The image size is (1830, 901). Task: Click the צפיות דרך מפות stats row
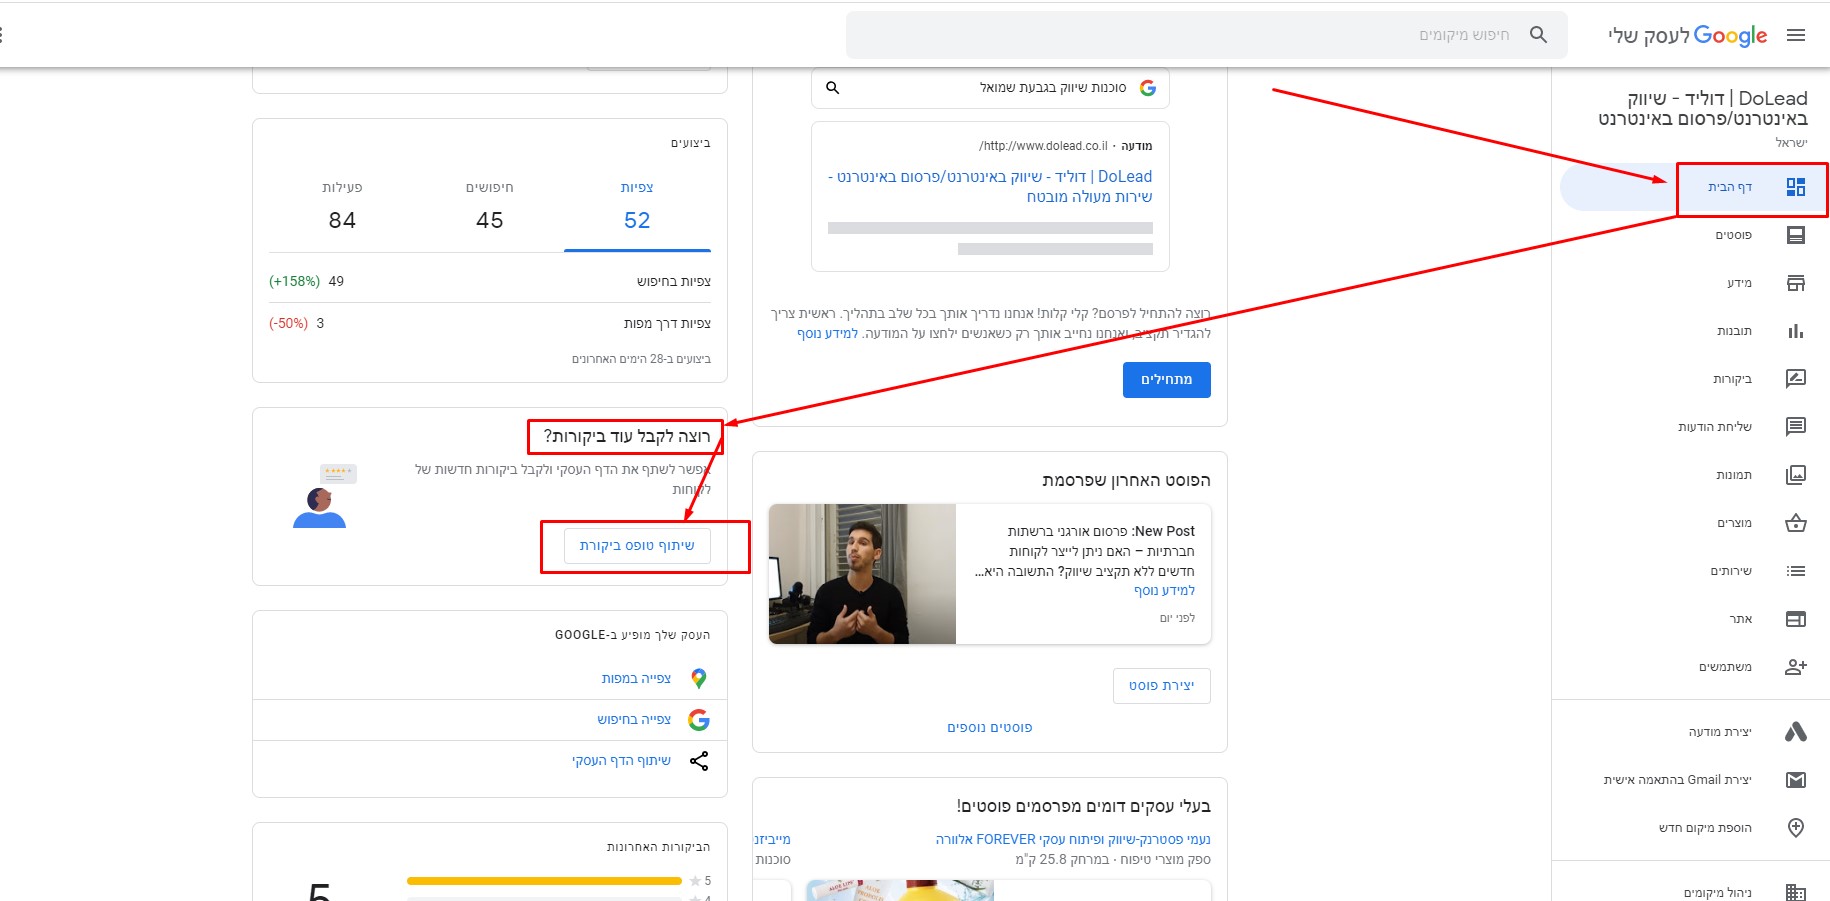click(490, 324)
